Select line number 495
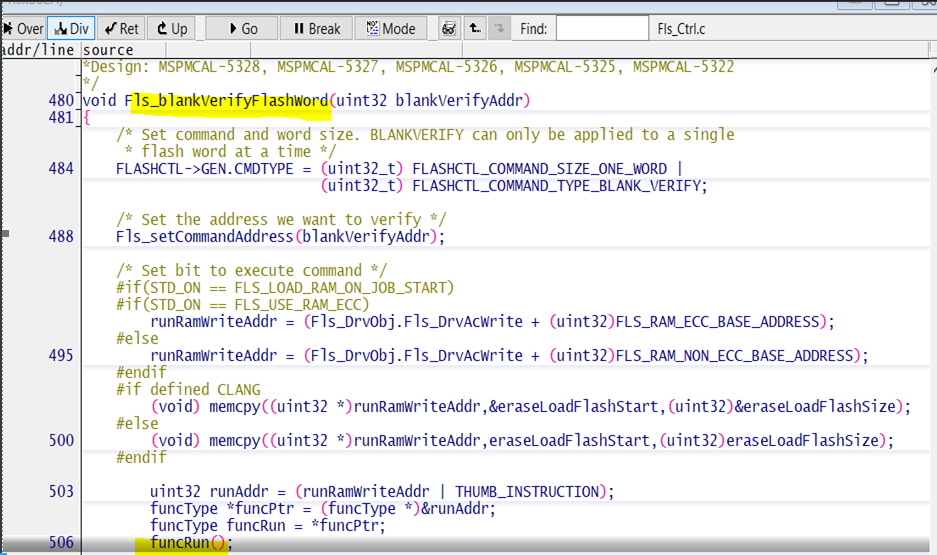 click(x=61, y=355)
